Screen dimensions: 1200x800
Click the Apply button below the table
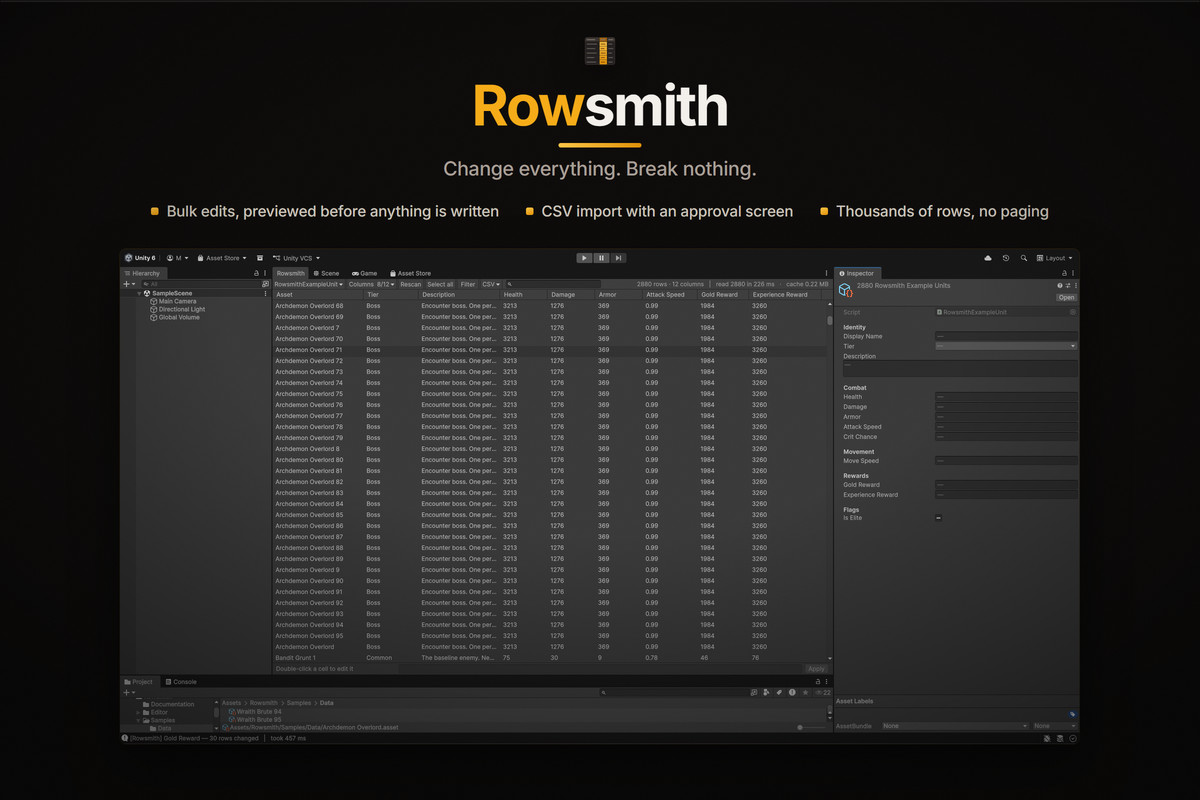pos(816,668)
